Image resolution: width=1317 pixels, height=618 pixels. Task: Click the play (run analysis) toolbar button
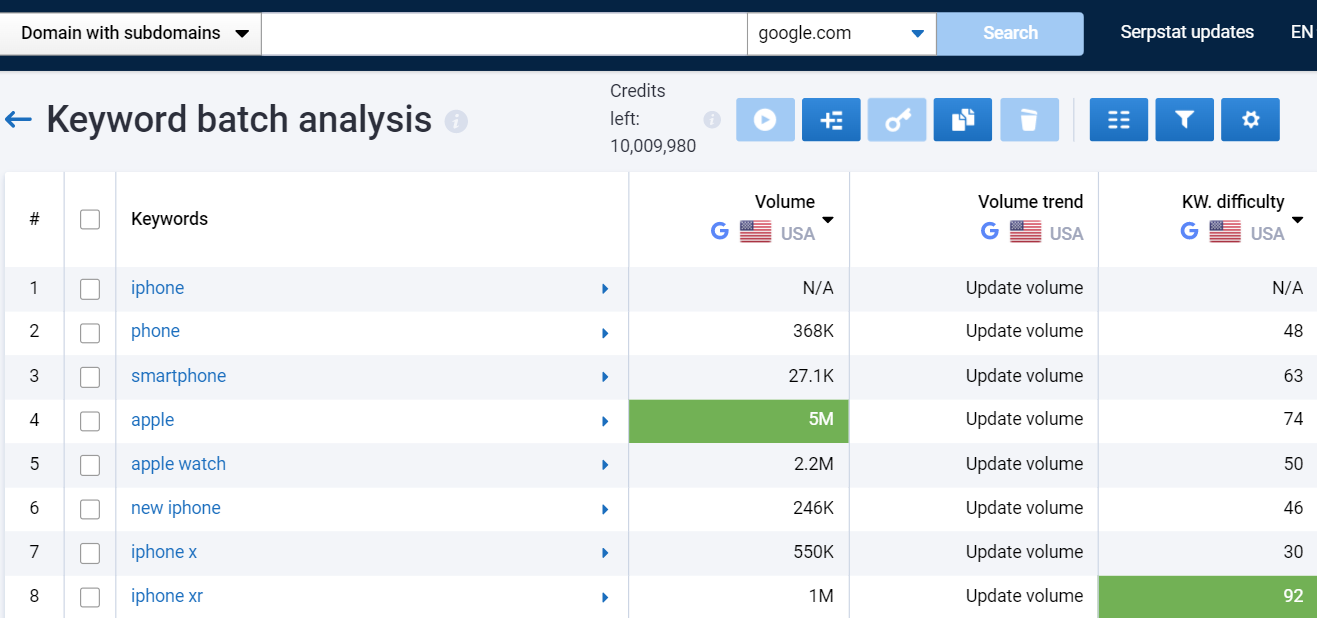[x=765, y=120]
